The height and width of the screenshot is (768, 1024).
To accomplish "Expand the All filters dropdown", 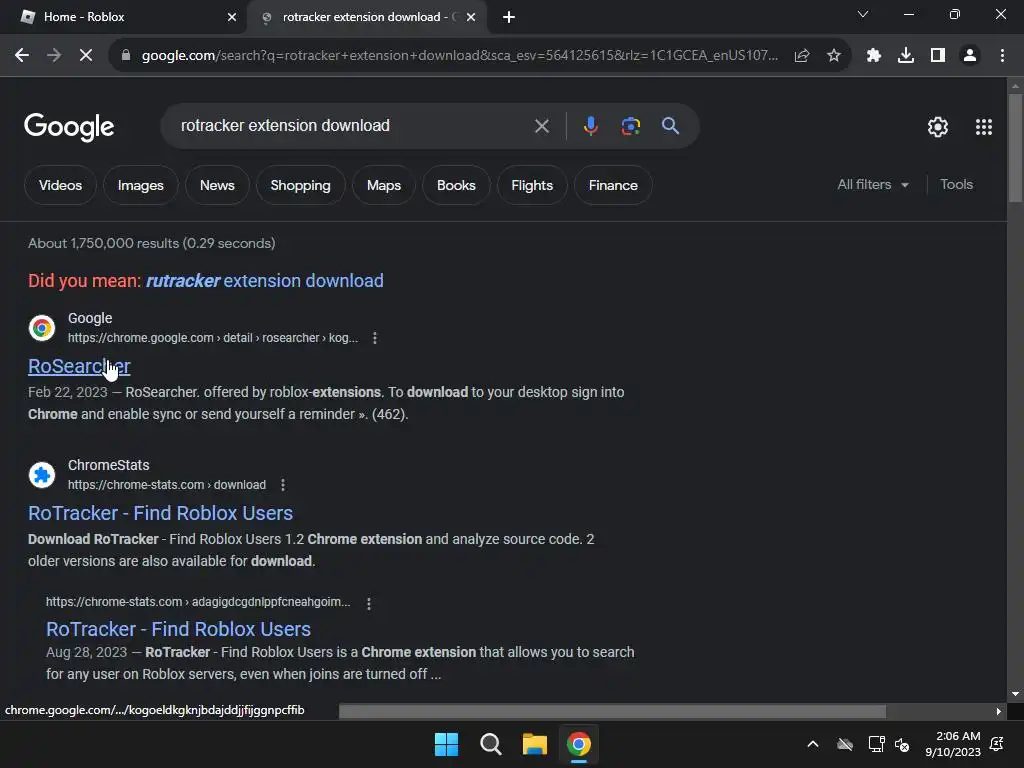I will (872, 185).
